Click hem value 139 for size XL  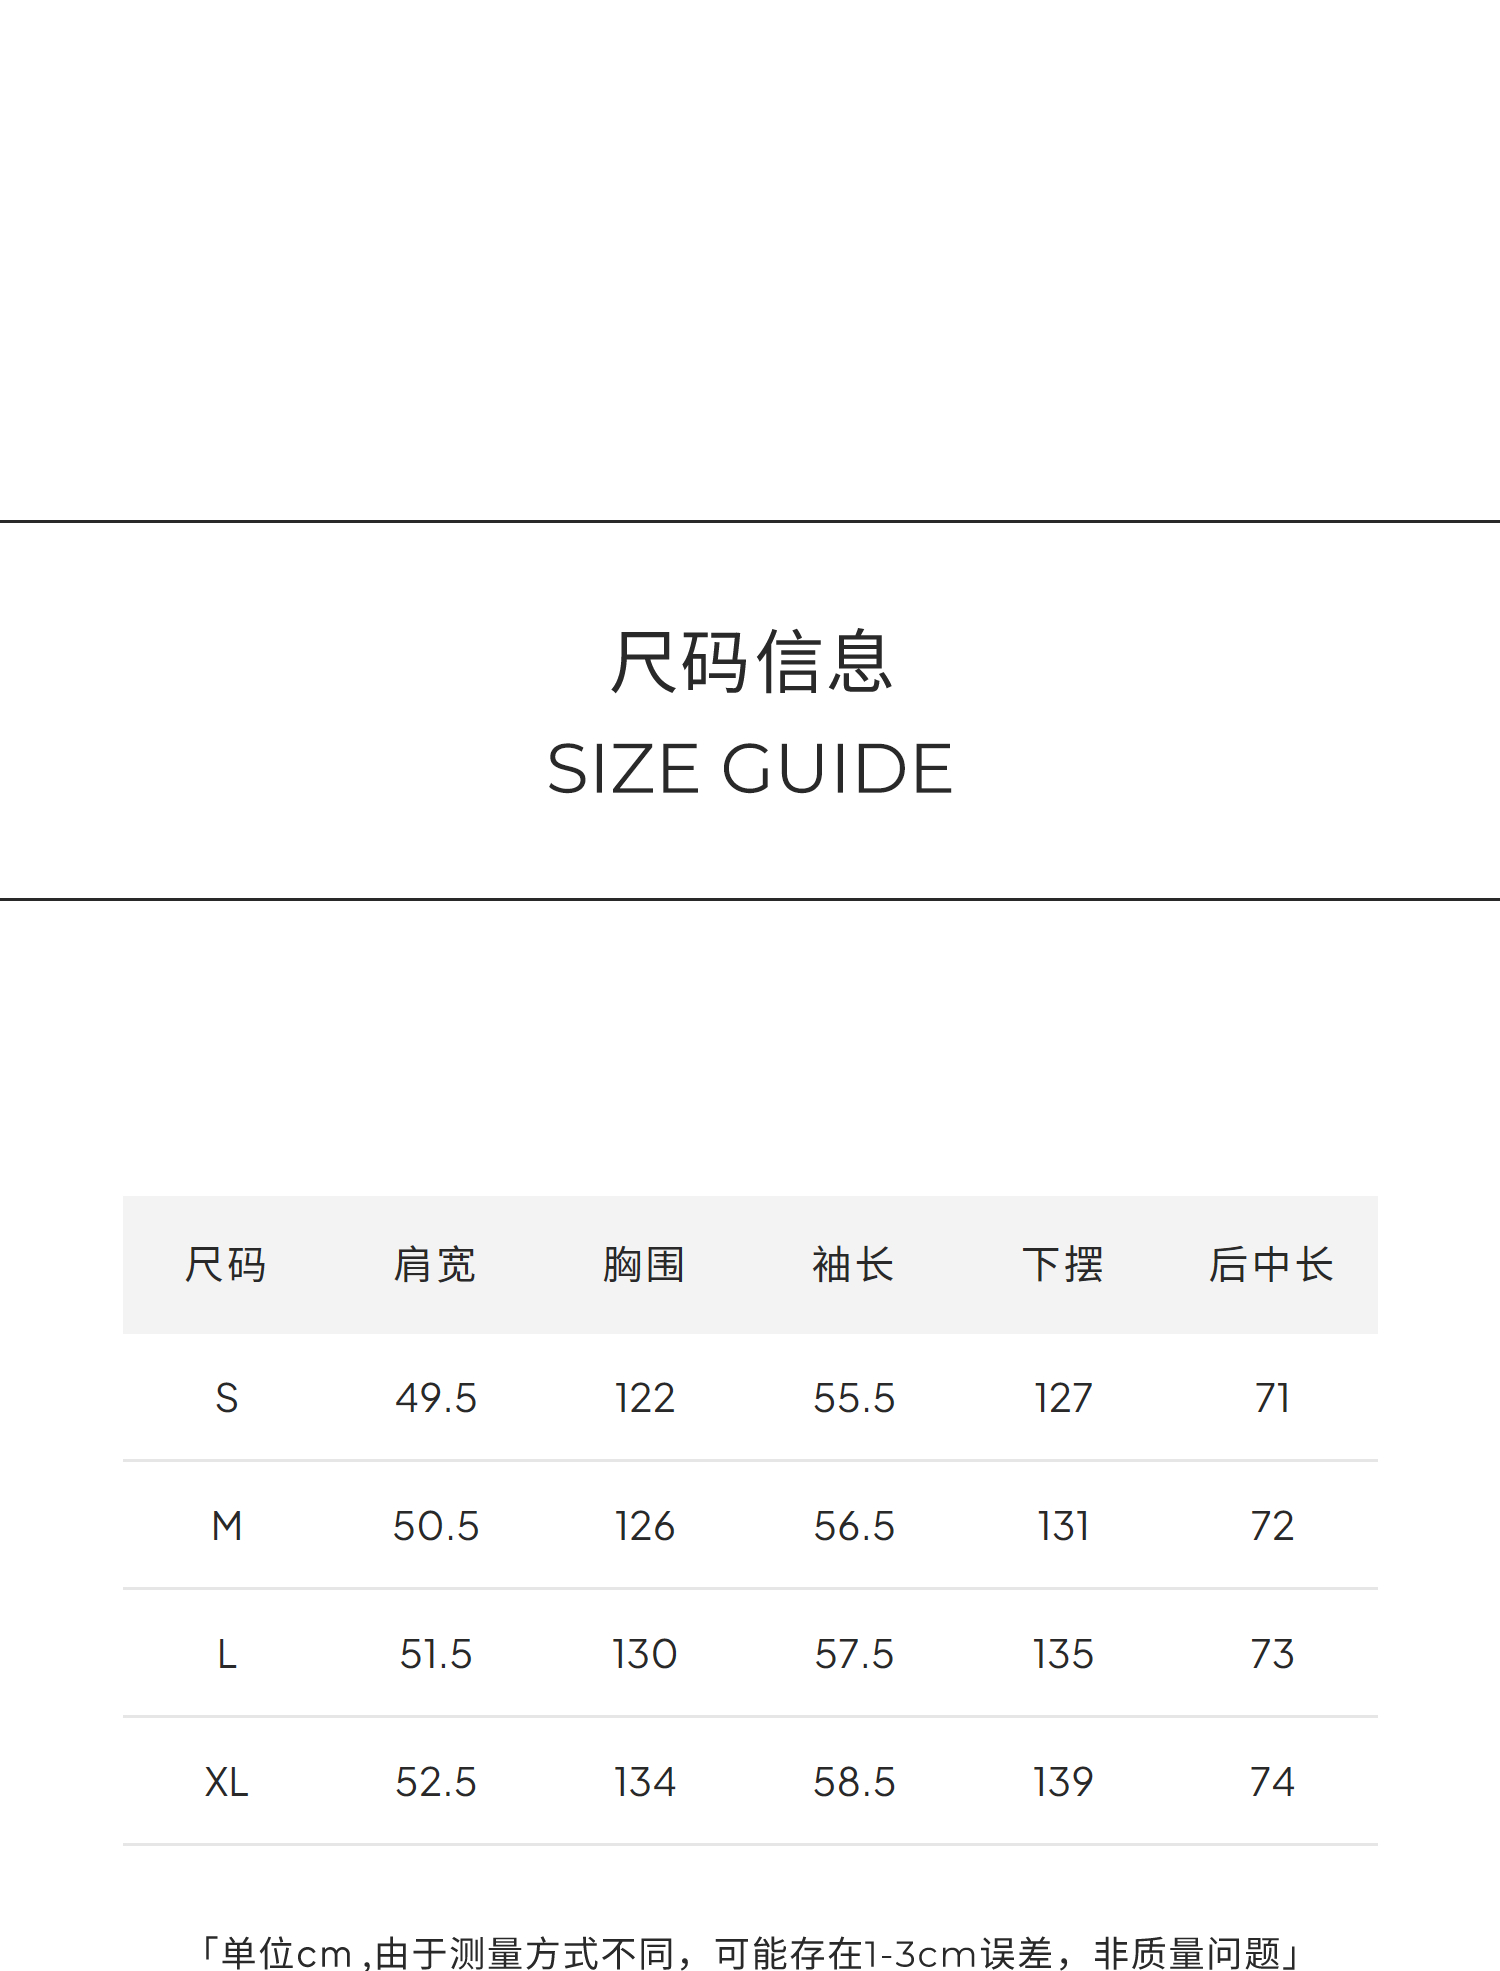(x=1063, y=1782)
